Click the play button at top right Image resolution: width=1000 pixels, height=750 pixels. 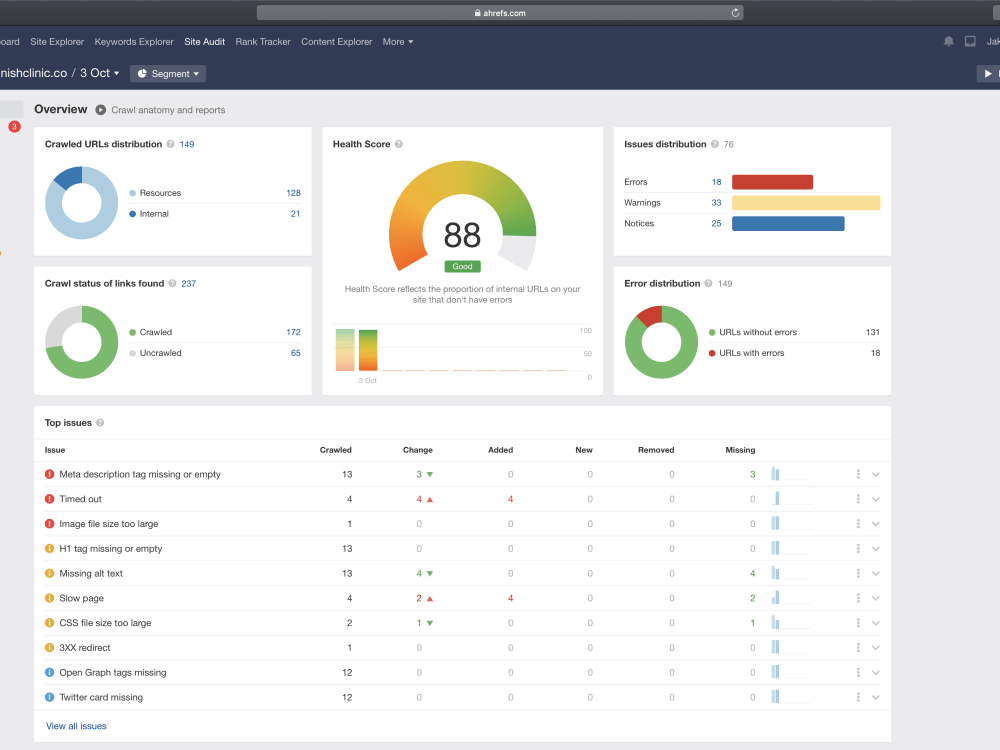pyautogui.click(x=988, y=73)
